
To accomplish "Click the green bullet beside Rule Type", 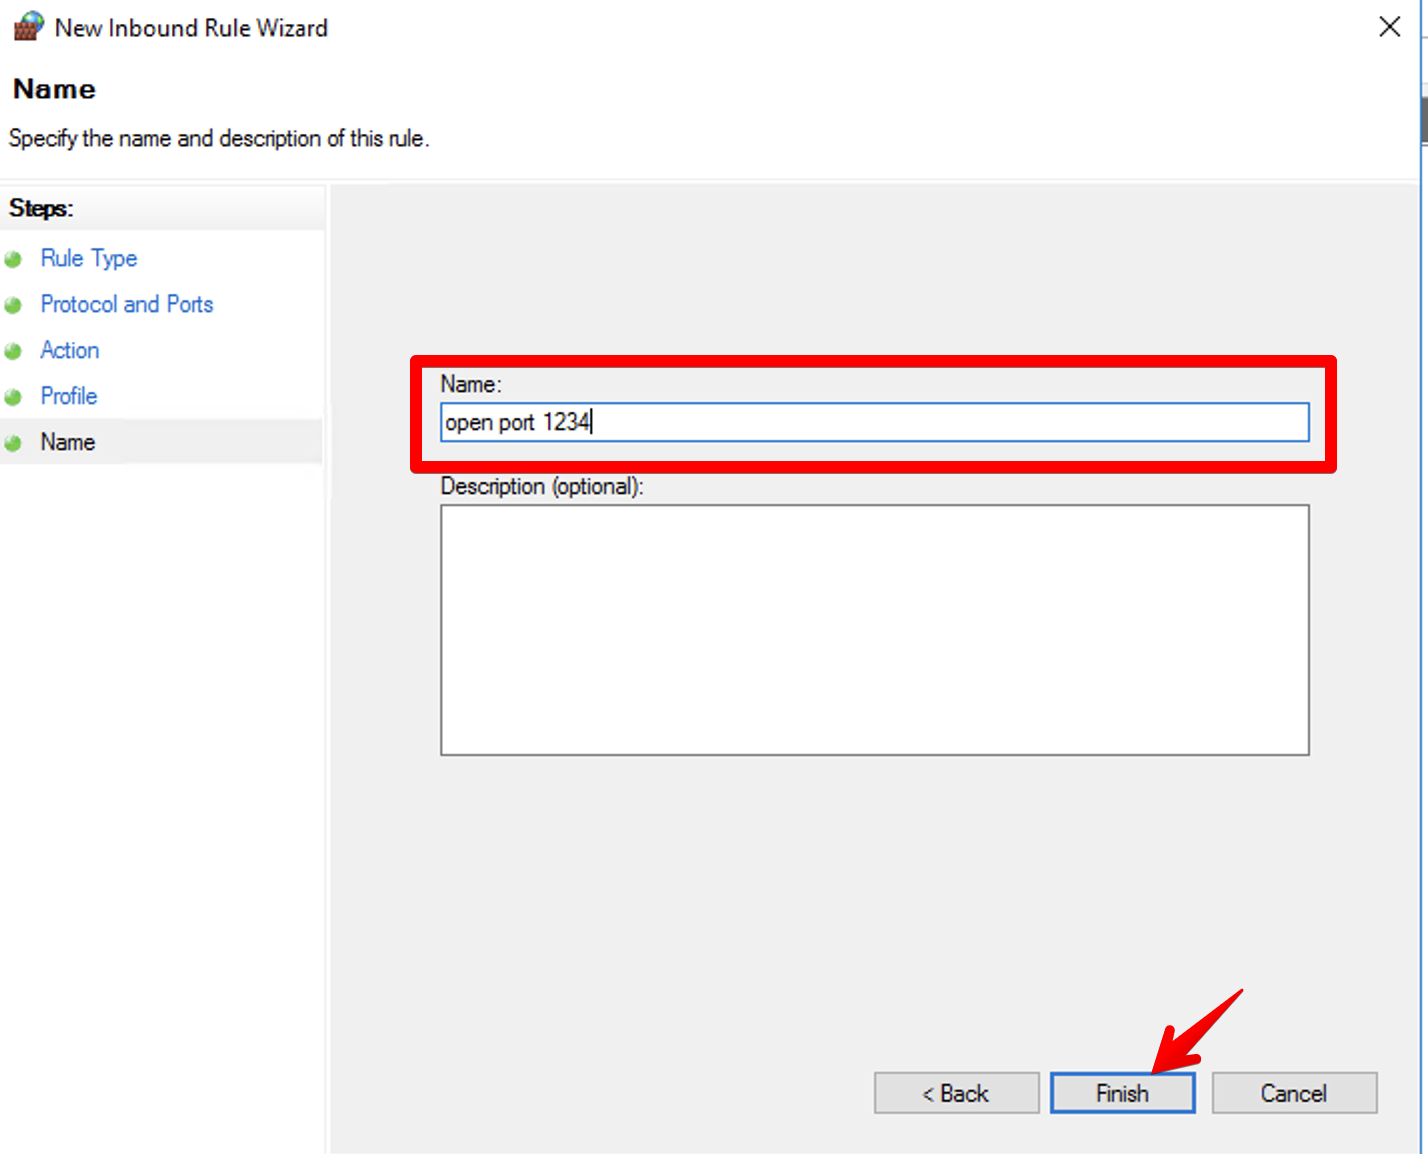I will pyautogui.click(x=13, y=259).
